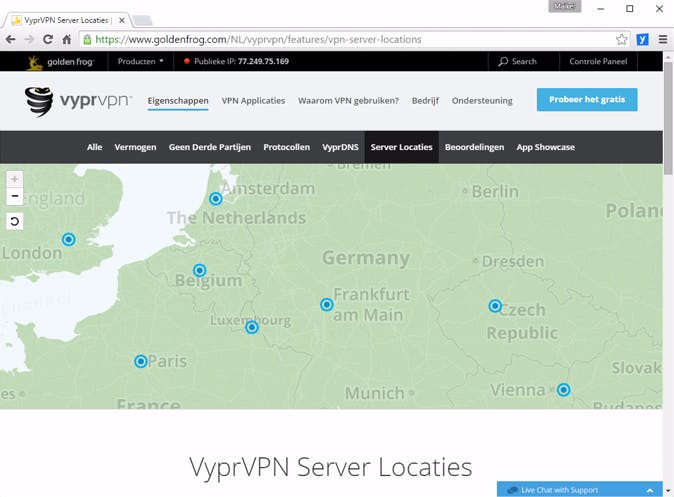Expand the Producten dropdown
This screenshot has height=497, width=674.
(x=141, y=61)
